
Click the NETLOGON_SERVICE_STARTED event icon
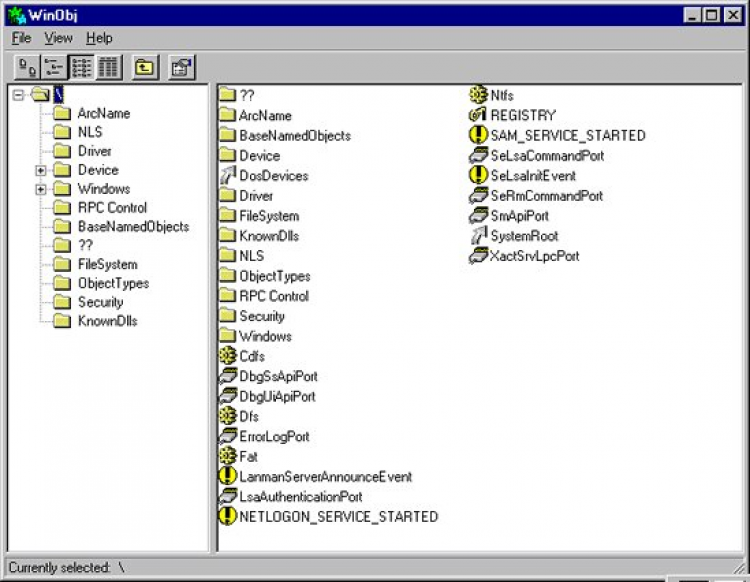(x=228, y=516)
